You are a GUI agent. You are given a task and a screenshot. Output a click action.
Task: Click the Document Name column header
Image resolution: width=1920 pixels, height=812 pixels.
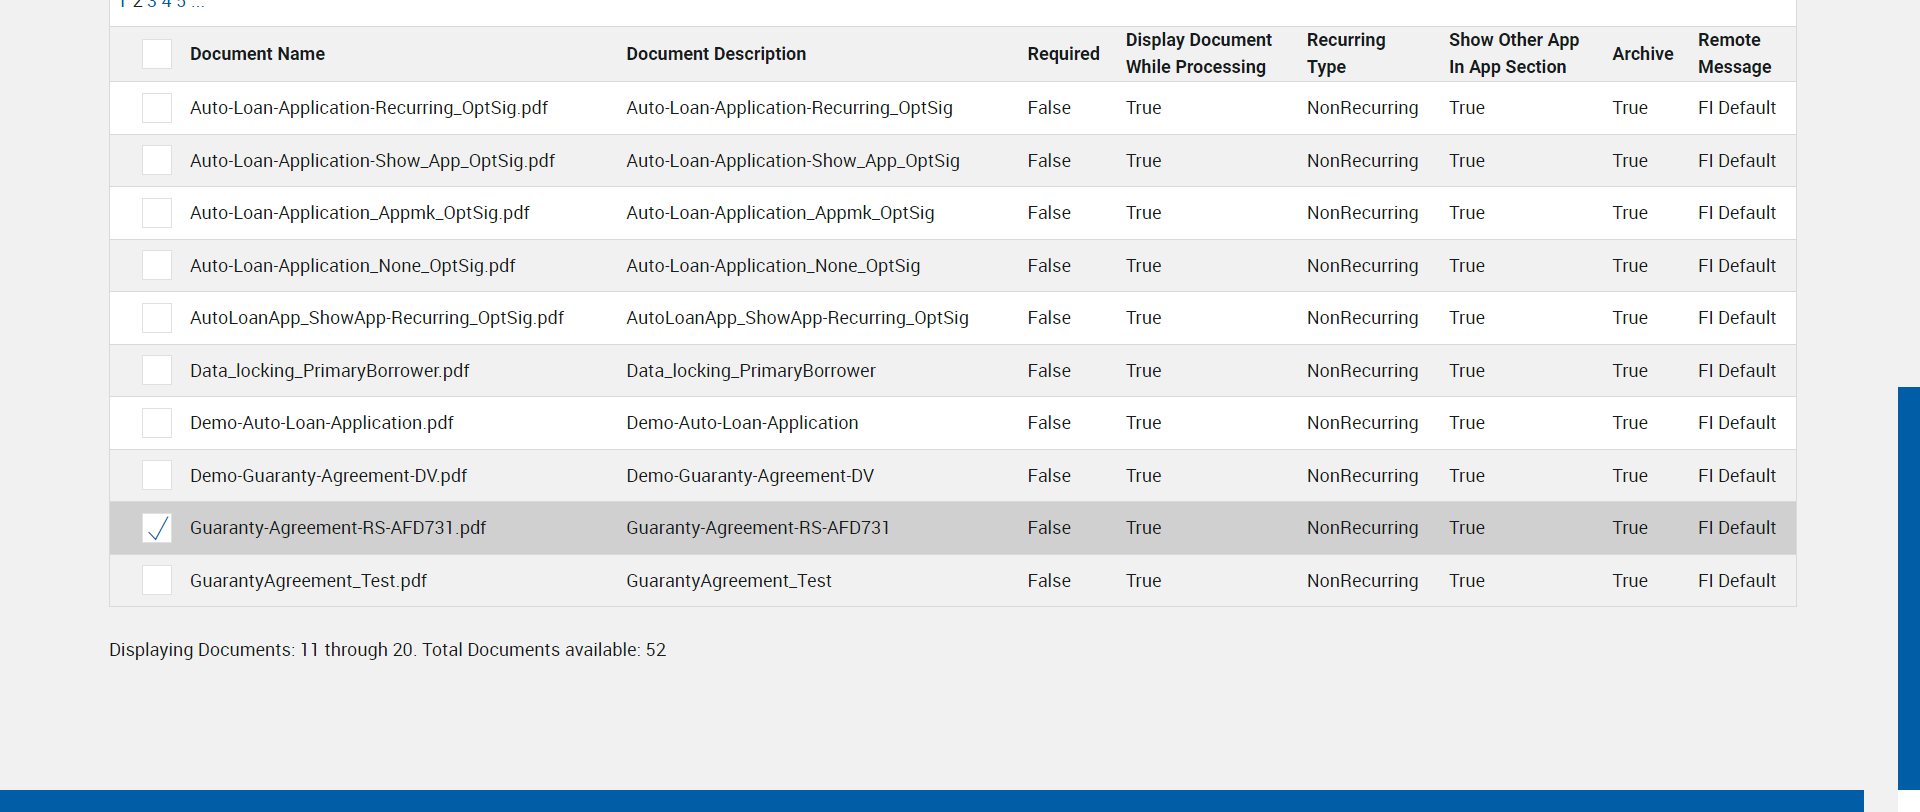[257, 54]
